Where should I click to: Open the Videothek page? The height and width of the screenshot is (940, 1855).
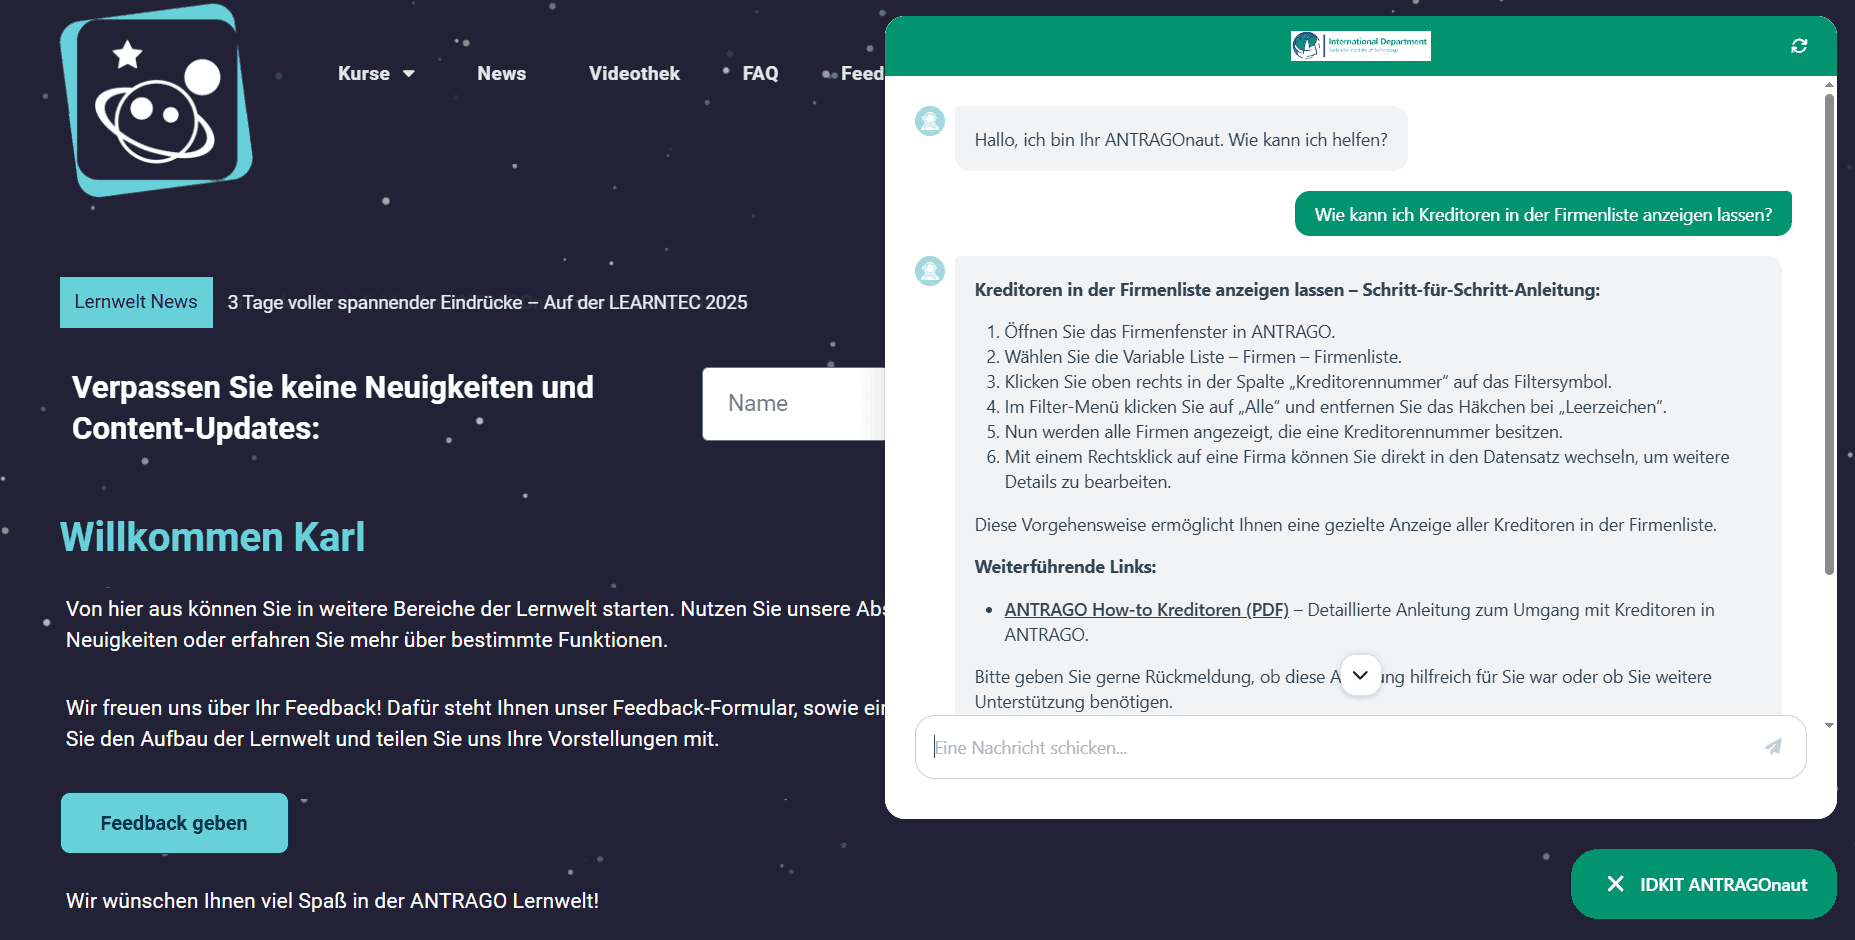pos(634,74)
